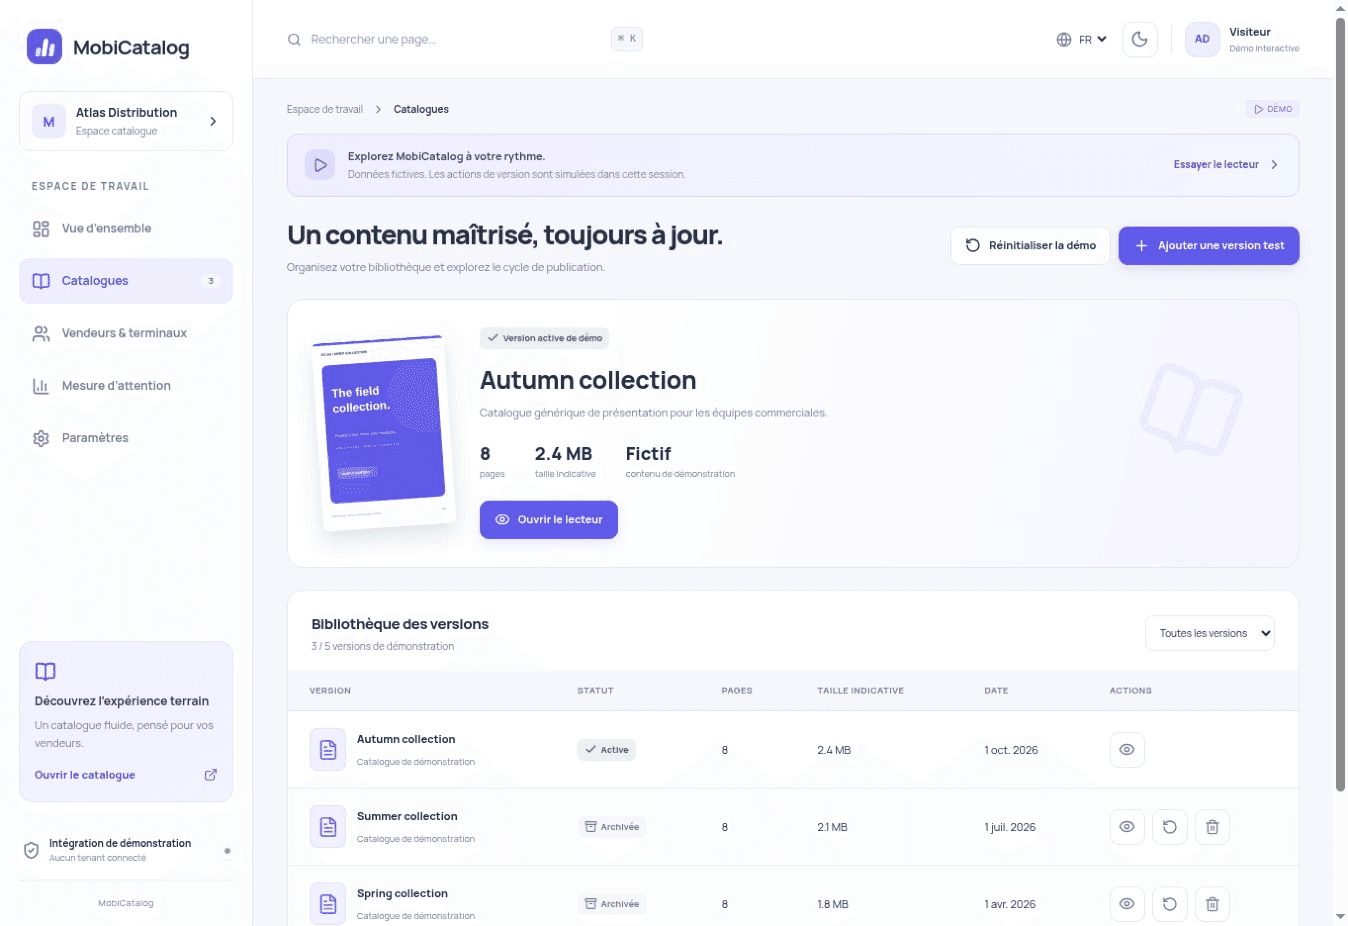Image resolution: width=1348 pixels, height=926 pixels.
Task: Click the AD visitor avatar
Action: [x=1202, y=40]
